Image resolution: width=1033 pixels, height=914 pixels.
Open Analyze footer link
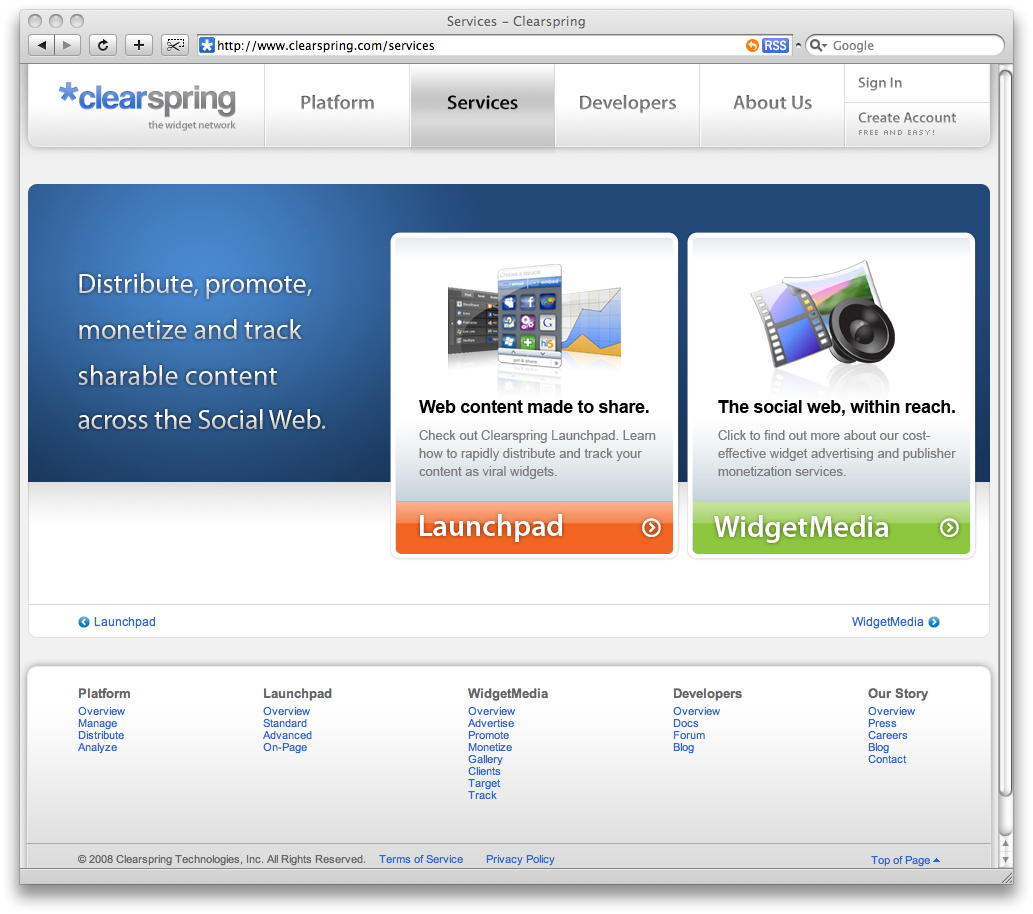click(98, 747)
